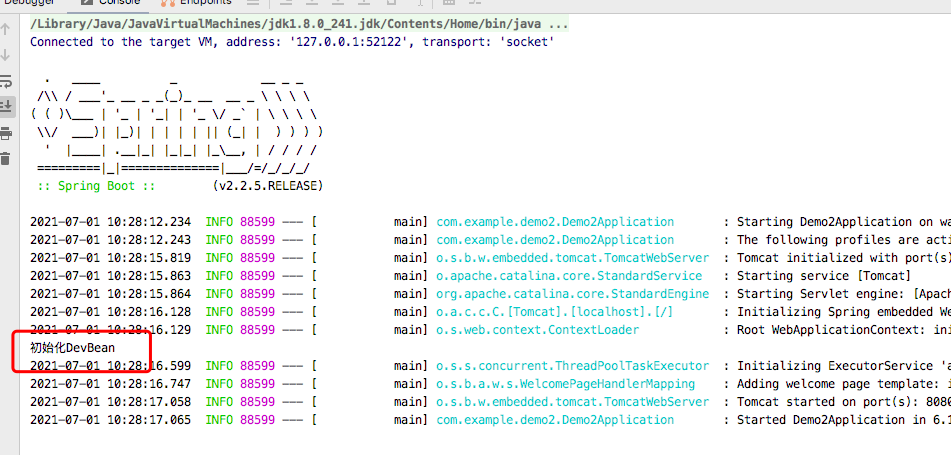
Task: Click TomcatWebServer class on 10:28:15.819 line
Action: coord(573,258)
